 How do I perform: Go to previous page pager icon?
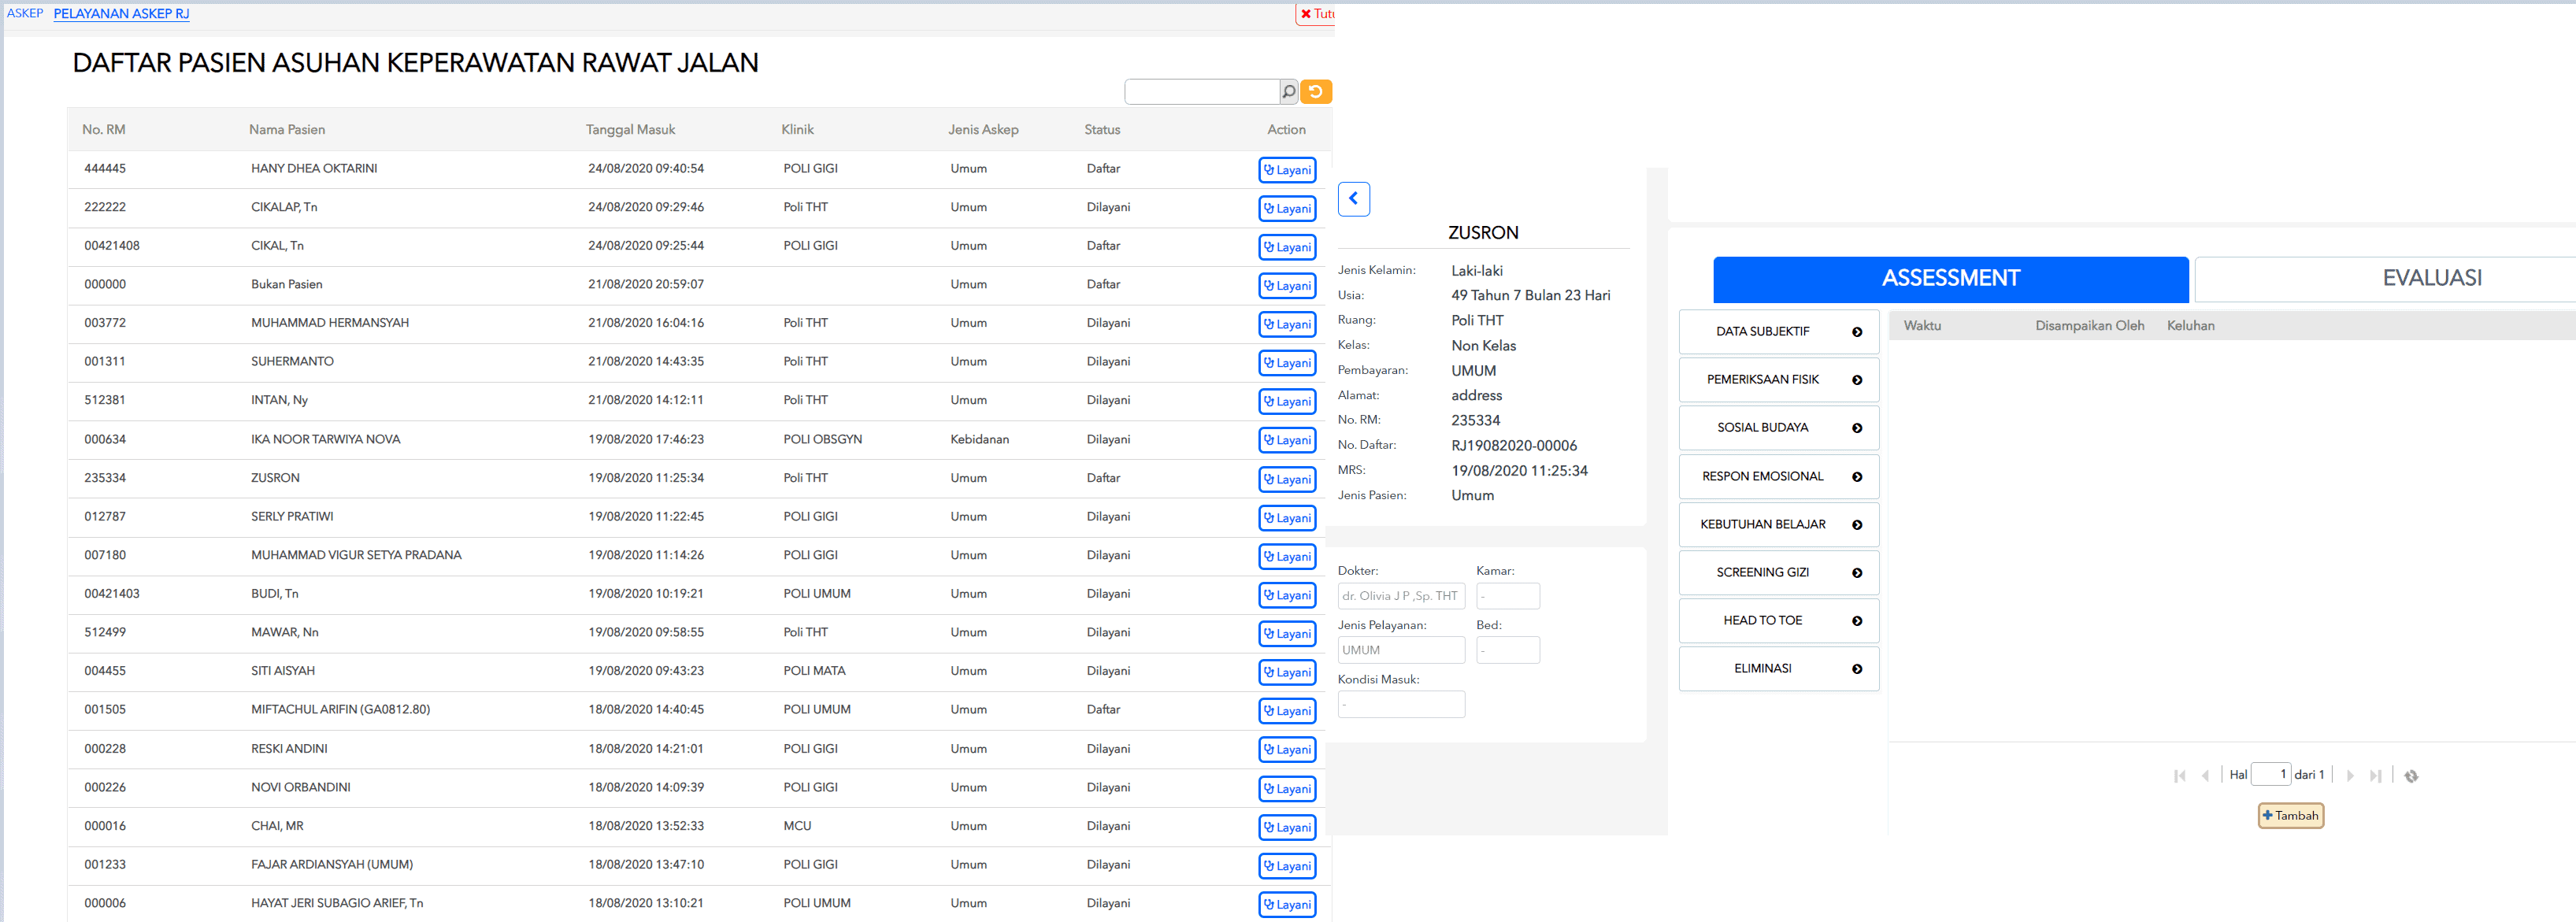pos(2205,776)
